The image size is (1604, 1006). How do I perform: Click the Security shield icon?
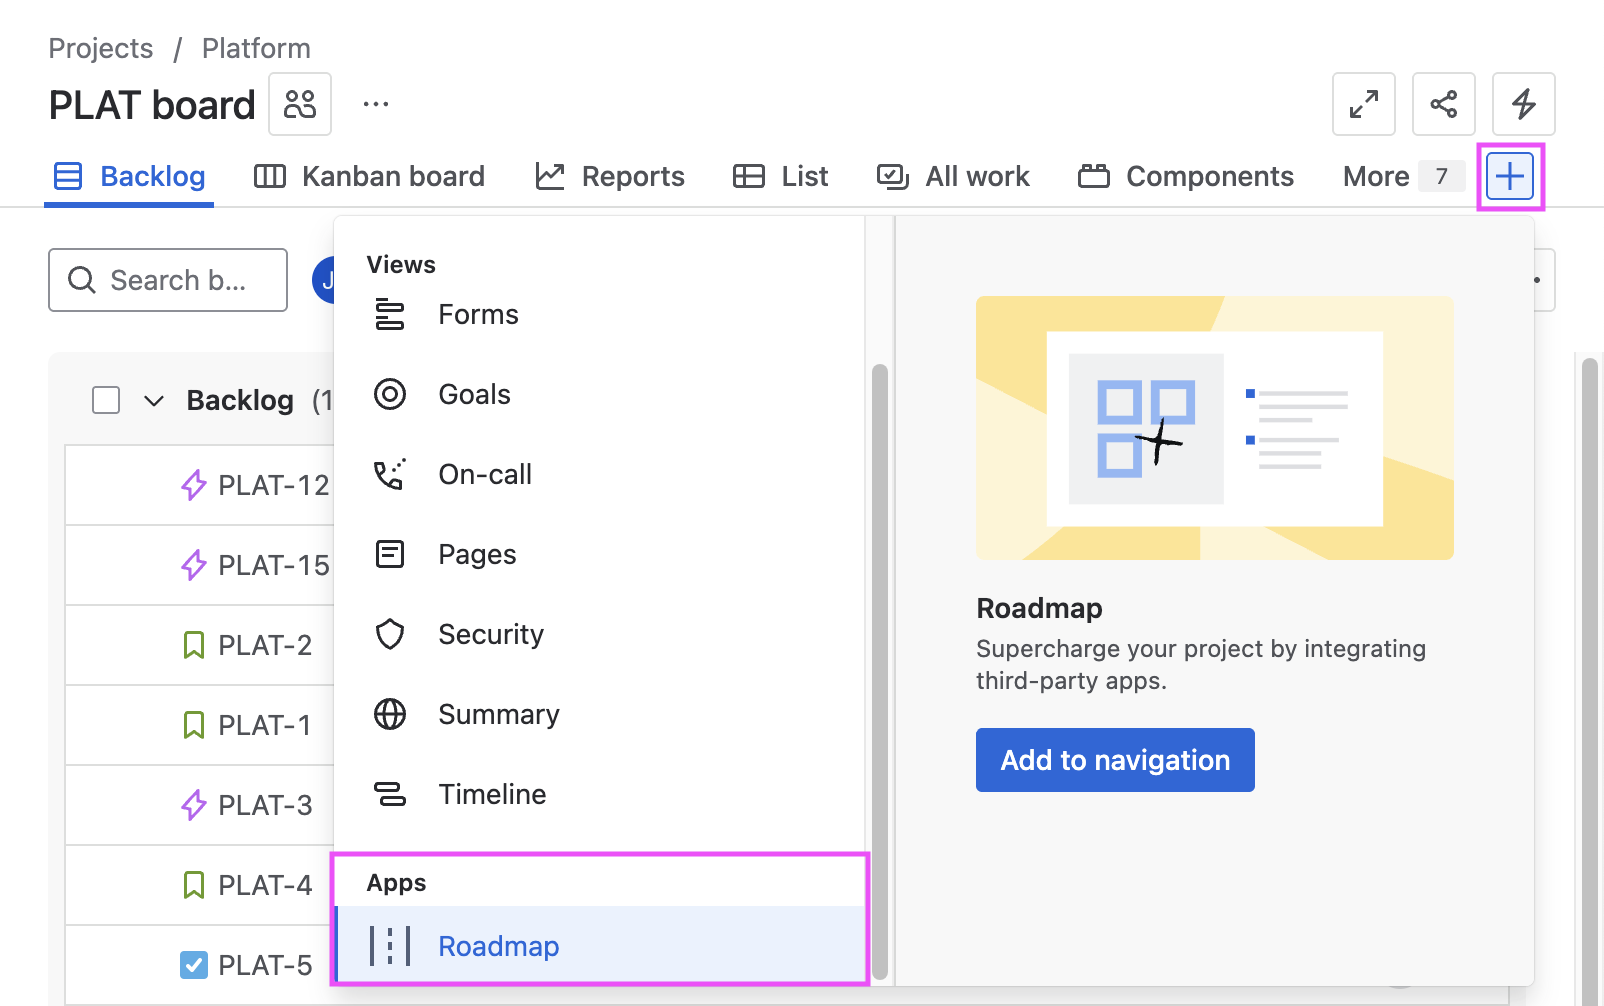pyautogui.click(x=390, y=634)
